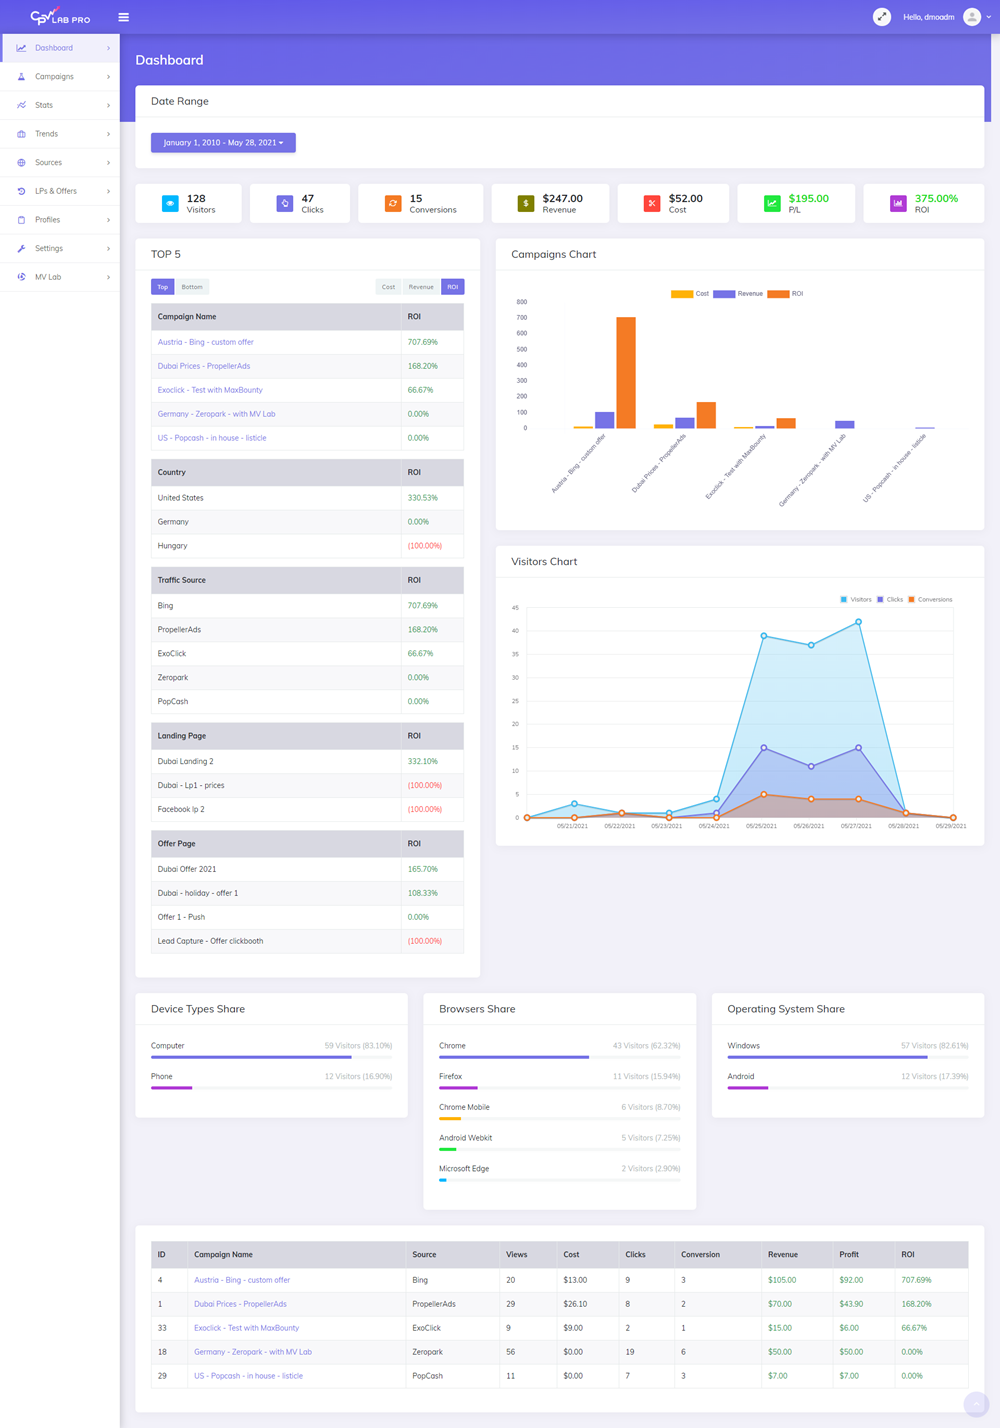
Task: Click the Sources globe icon
Action: coord(21,162)
